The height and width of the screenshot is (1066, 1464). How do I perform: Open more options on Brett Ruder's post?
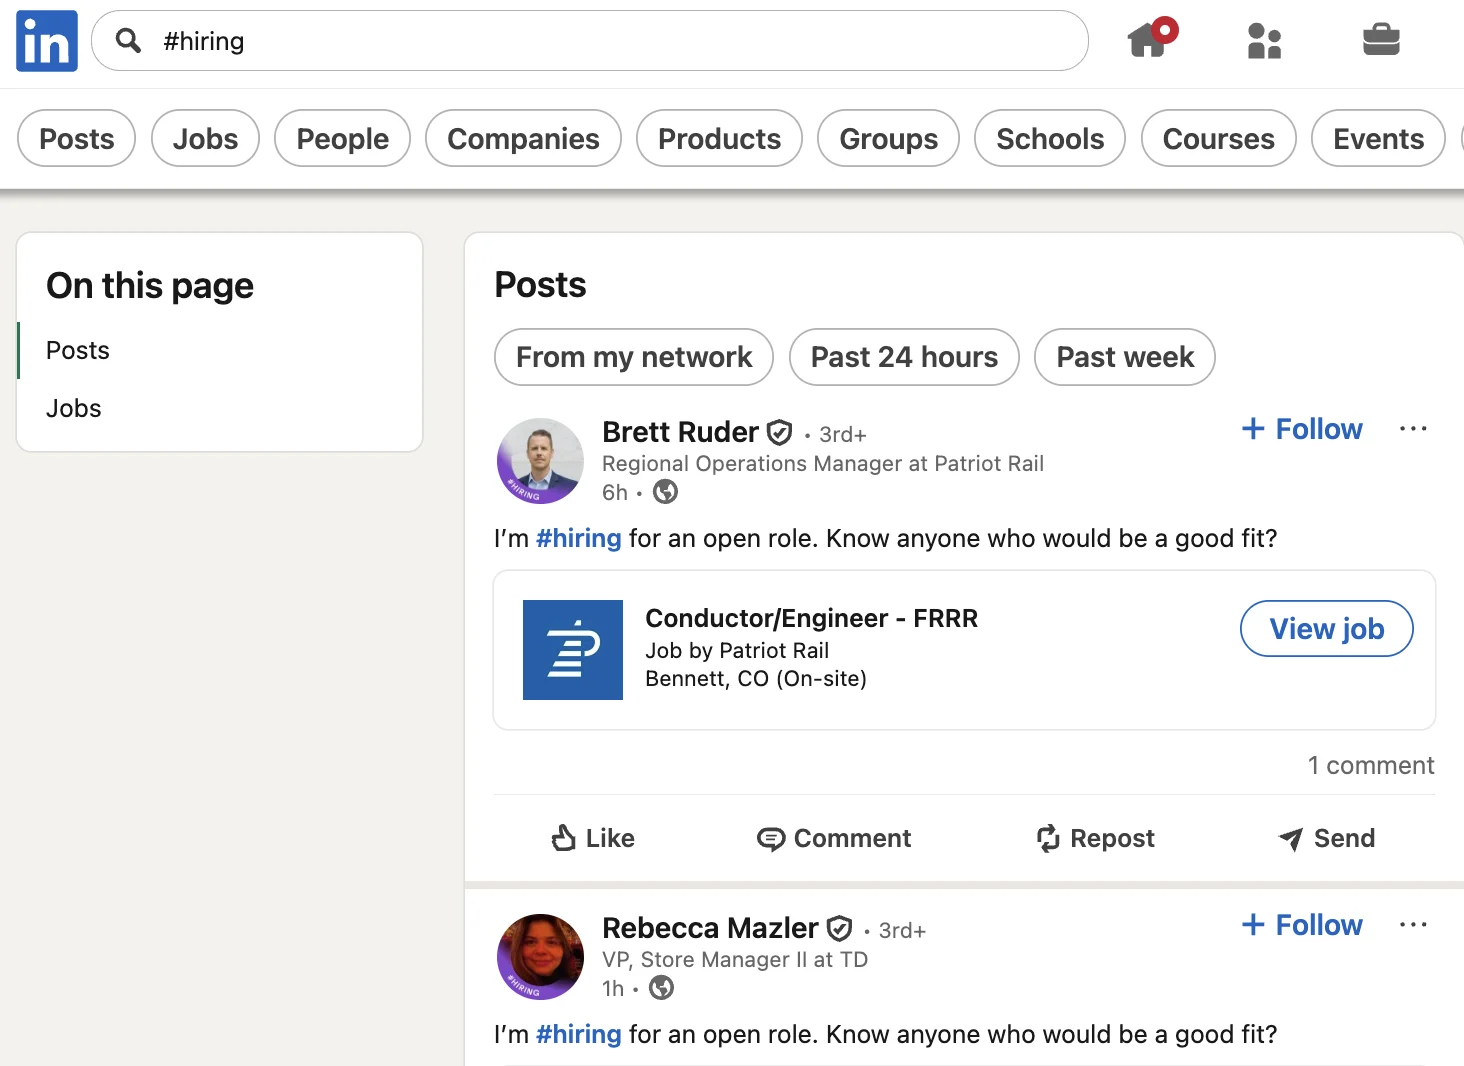1413,428
